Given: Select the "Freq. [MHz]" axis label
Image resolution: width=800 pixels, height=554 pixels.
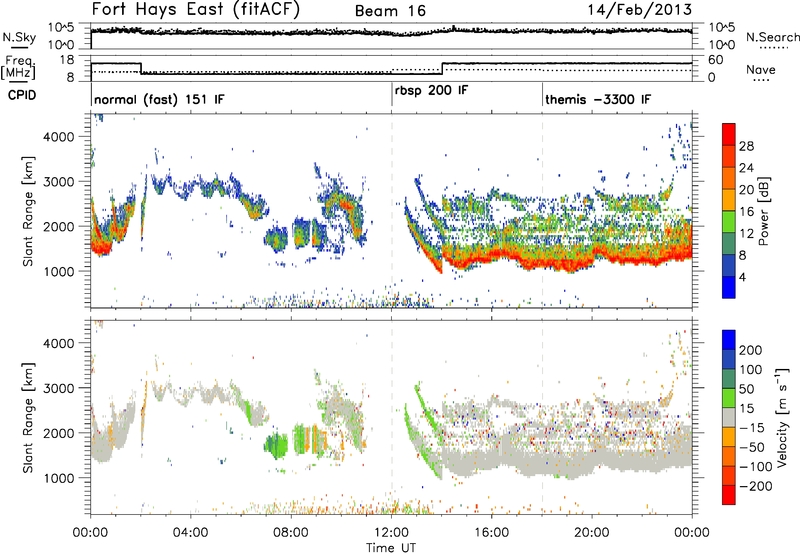Looking at the screenshot, I should click(18, 68).
